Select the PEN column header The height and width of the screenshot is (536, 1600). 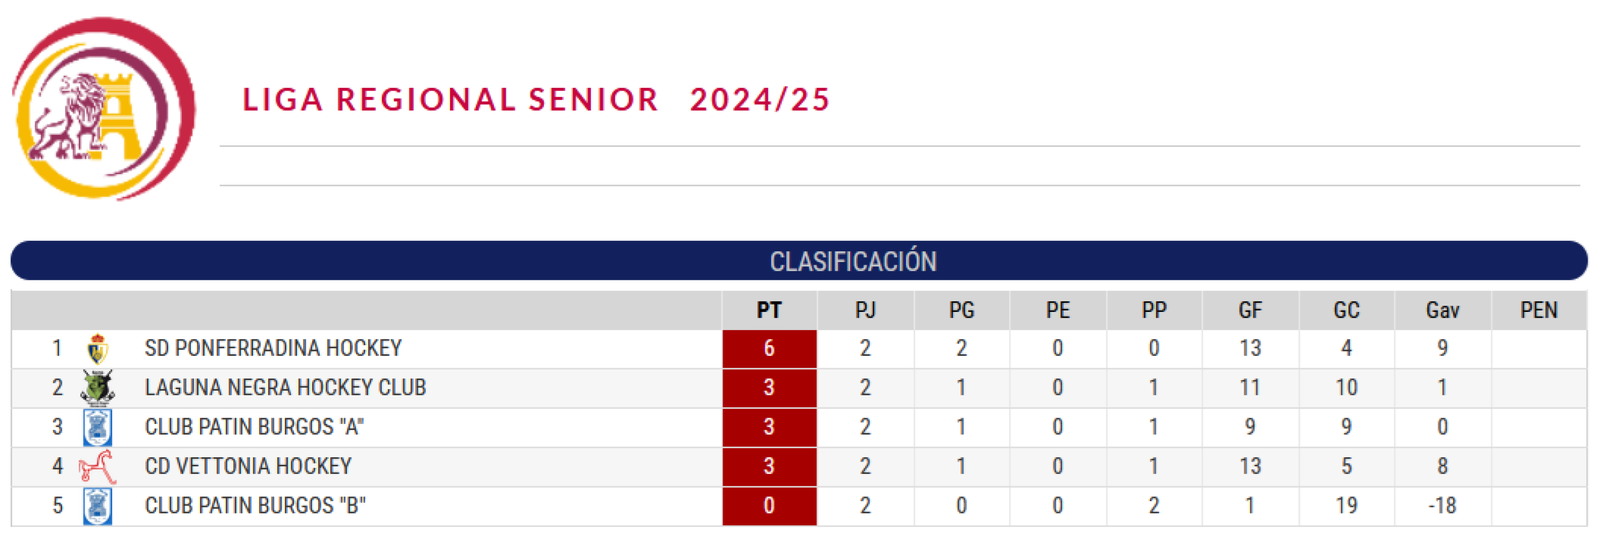tap(1539, 310)
